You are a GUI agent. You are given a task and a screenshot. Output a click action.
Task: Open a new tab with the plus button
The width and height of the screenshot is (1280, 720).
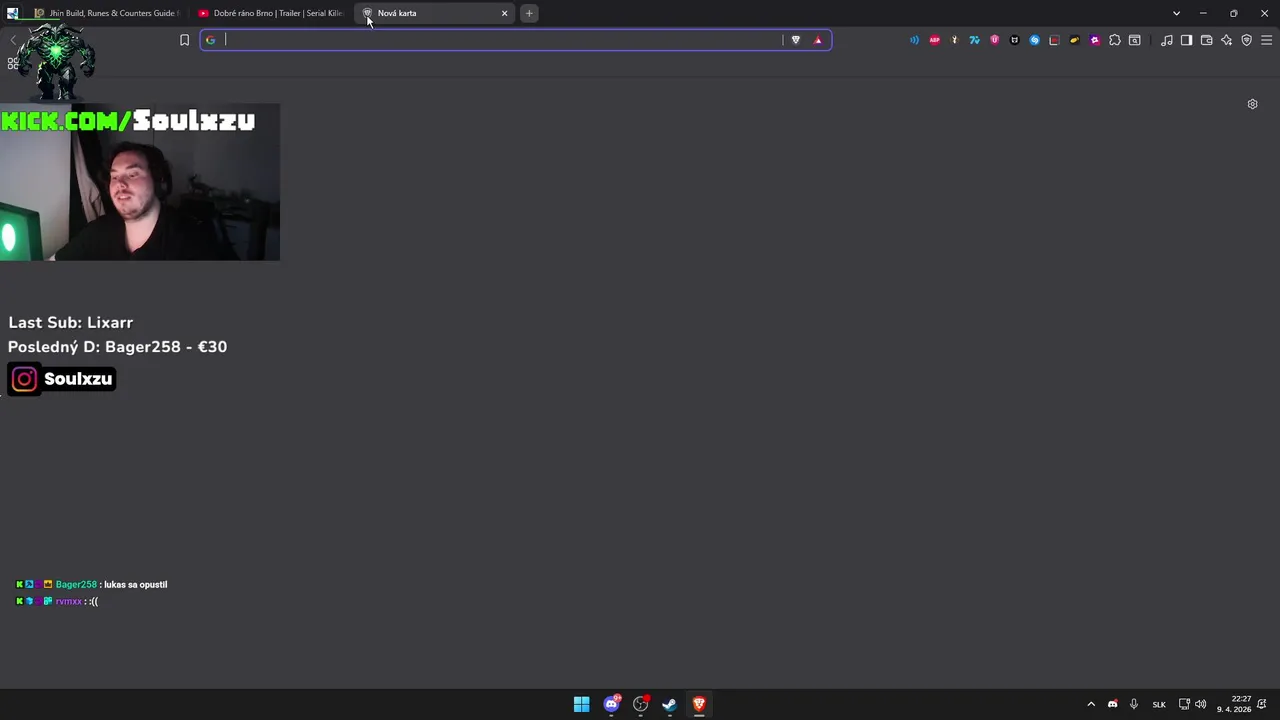[x=529, y=13]
